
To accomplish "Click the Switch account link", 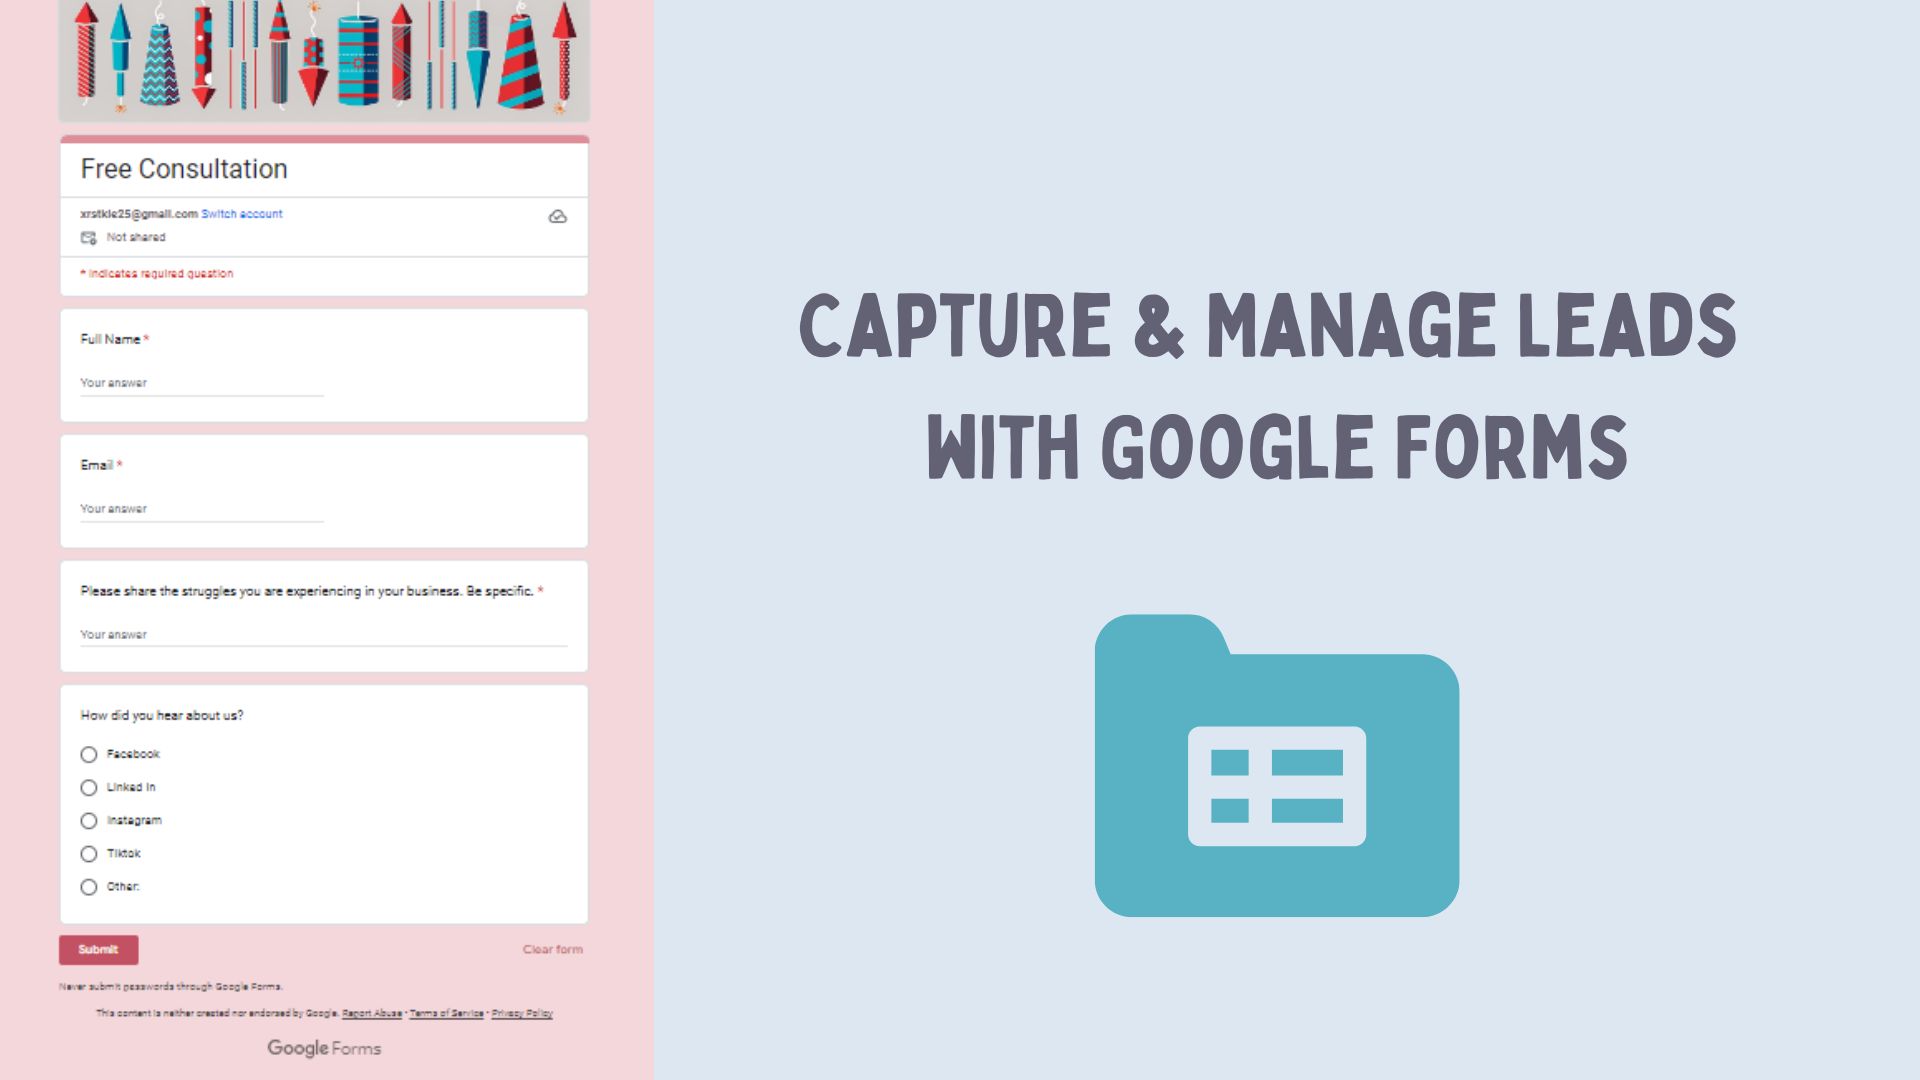I will tap(242, 214).
